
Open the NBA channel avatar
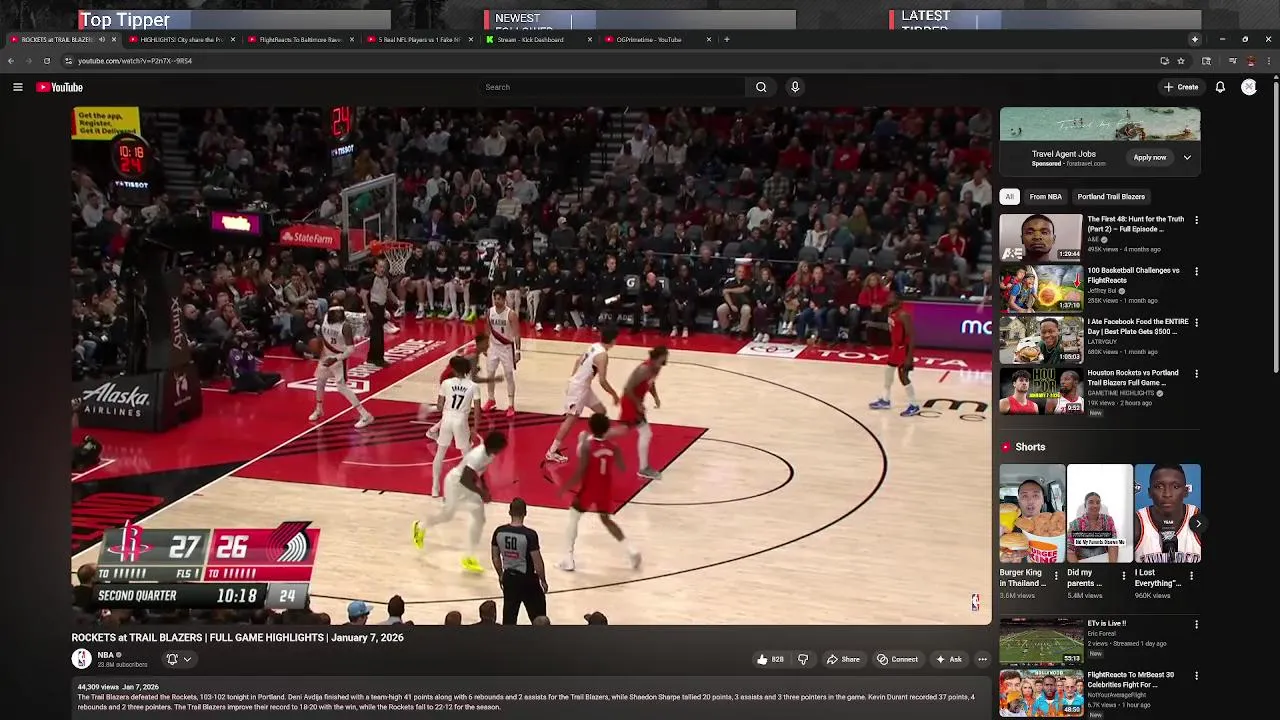(x=81, y=658)
